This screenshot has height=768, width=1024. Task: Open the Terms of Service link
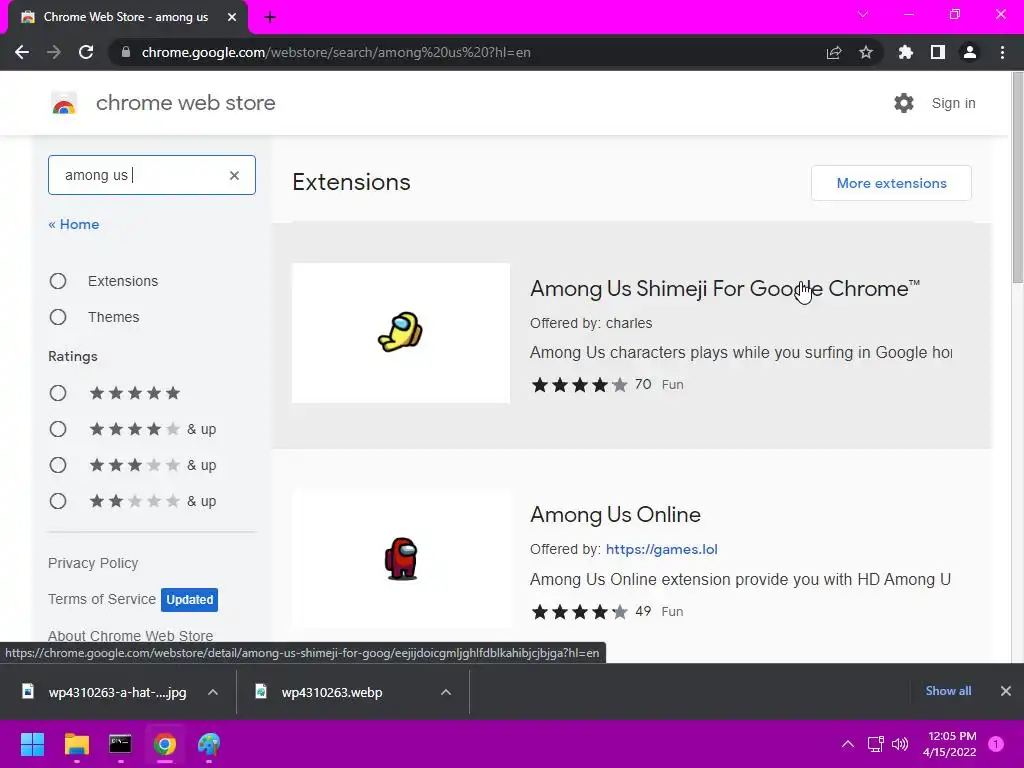coord(102,600)
